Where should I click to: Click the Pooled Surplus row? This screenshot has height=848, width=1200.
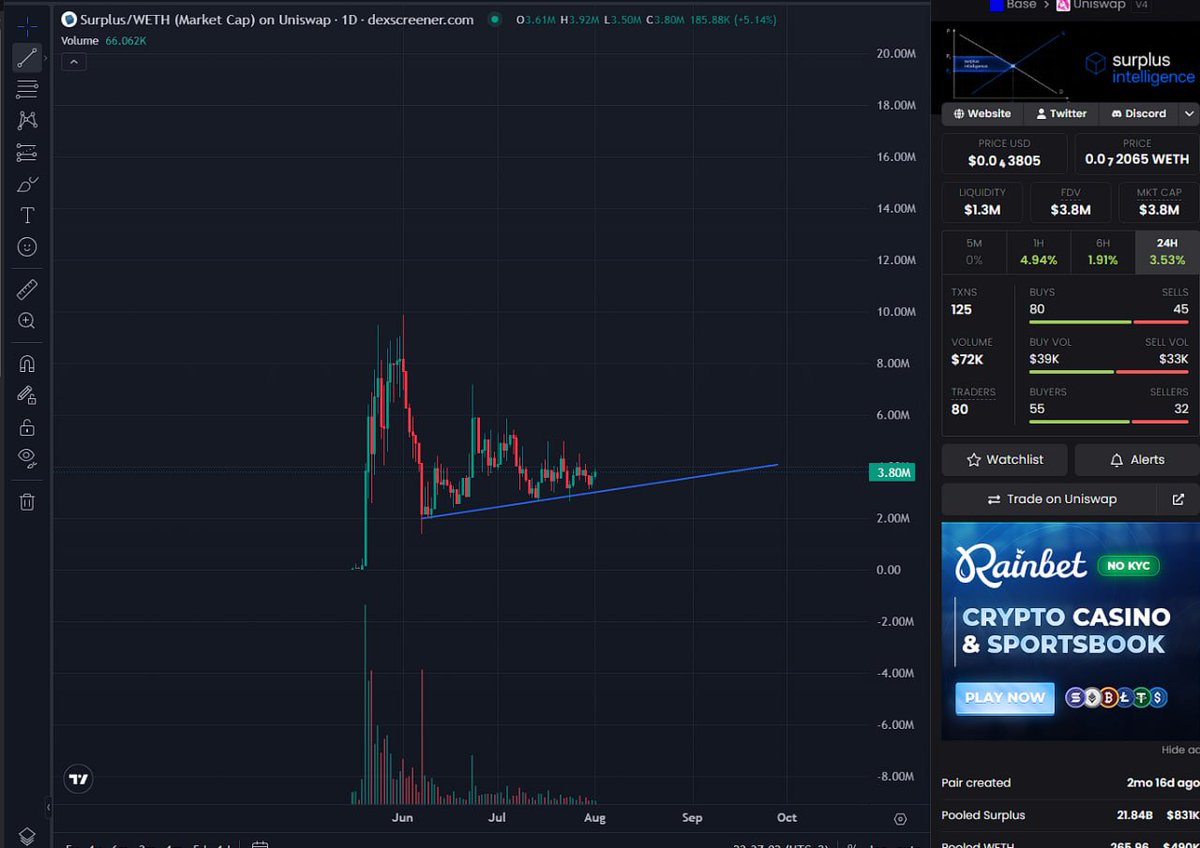point(1070,815)
